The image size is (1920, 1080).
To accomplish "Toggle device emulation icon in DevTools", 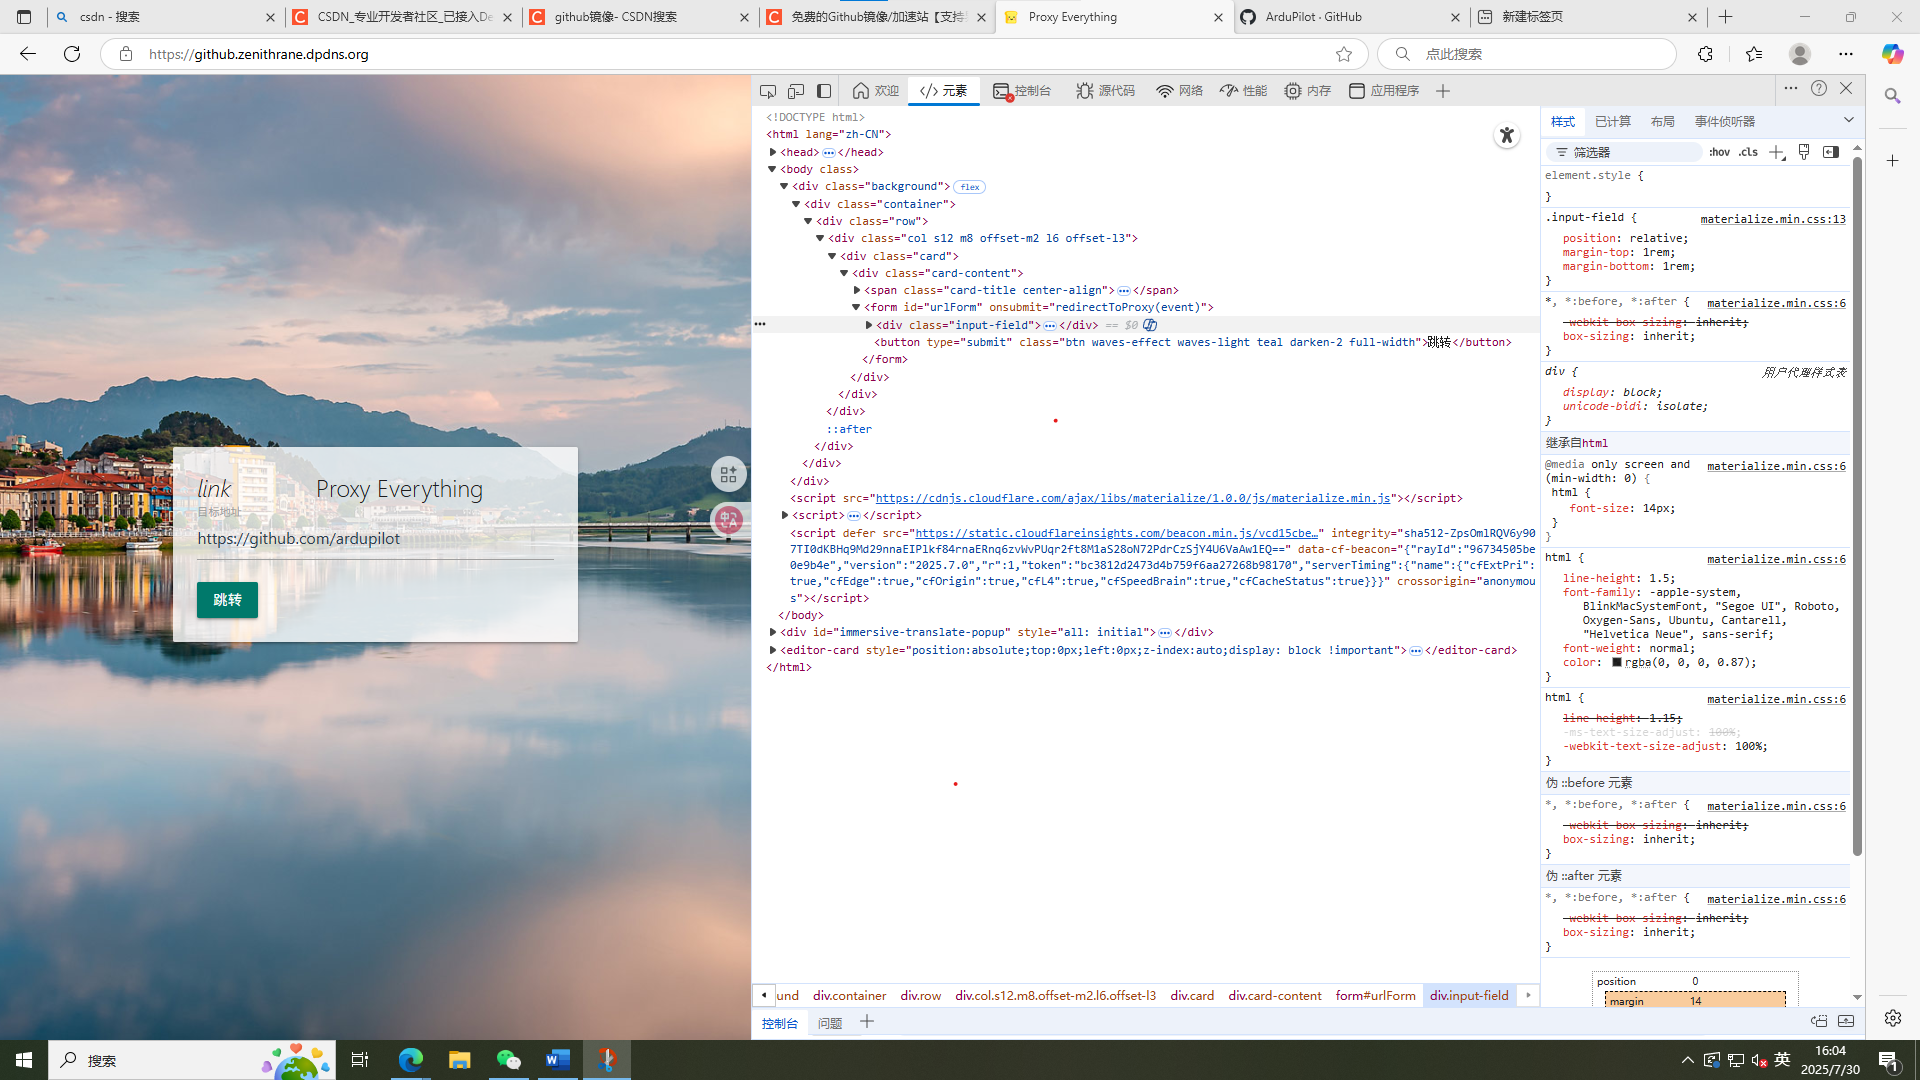I will pyautogui.click(x=796, y=91).
